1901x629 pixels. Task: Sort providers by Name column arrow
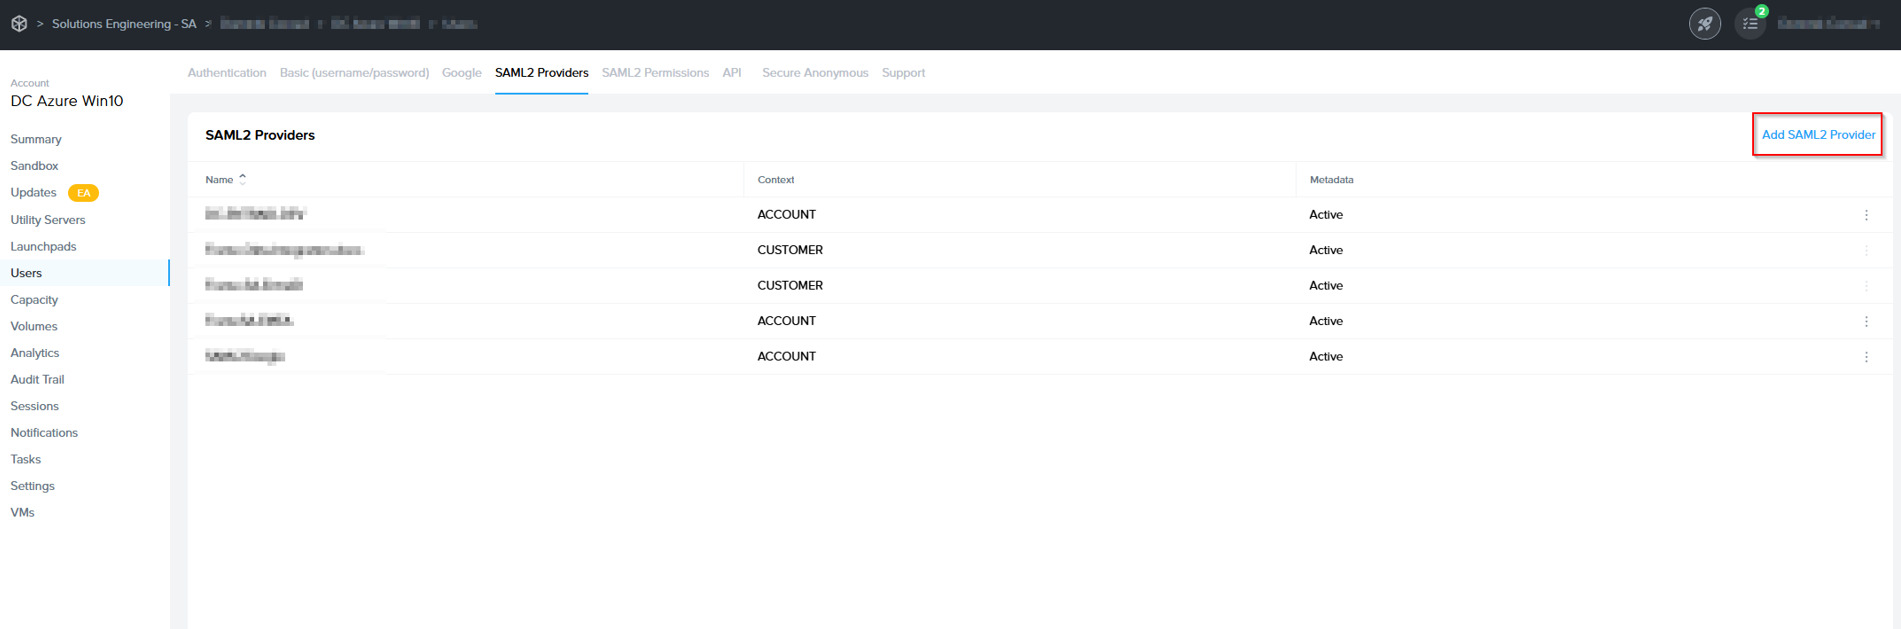click(242, 180)
